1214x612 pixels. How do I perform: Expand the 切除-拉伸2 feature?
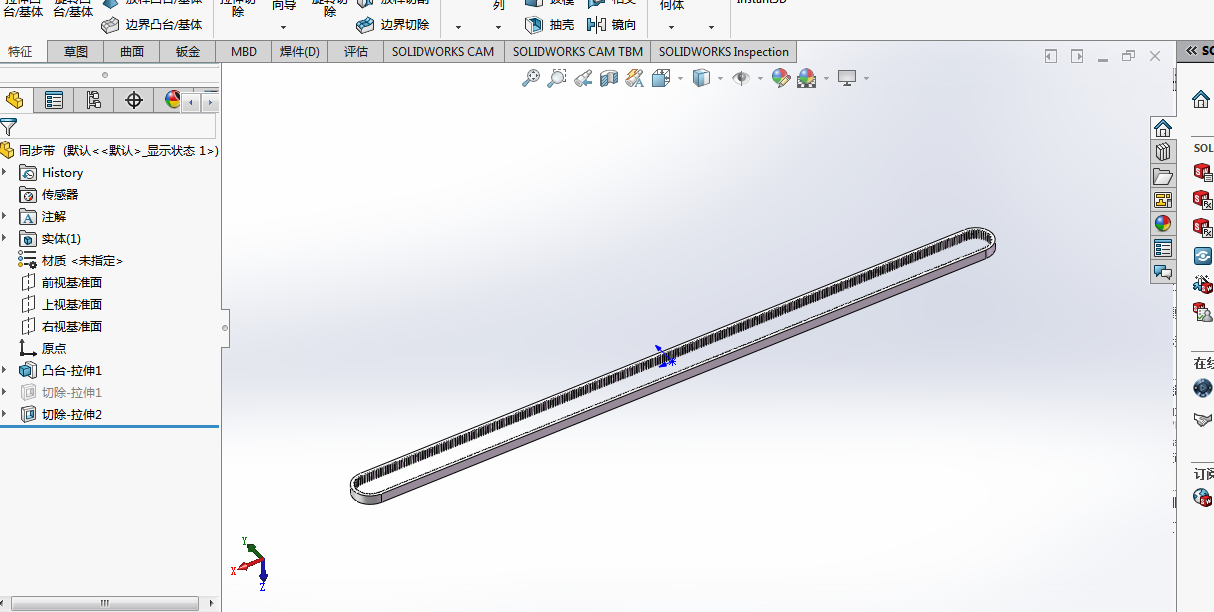pos(5,414)
